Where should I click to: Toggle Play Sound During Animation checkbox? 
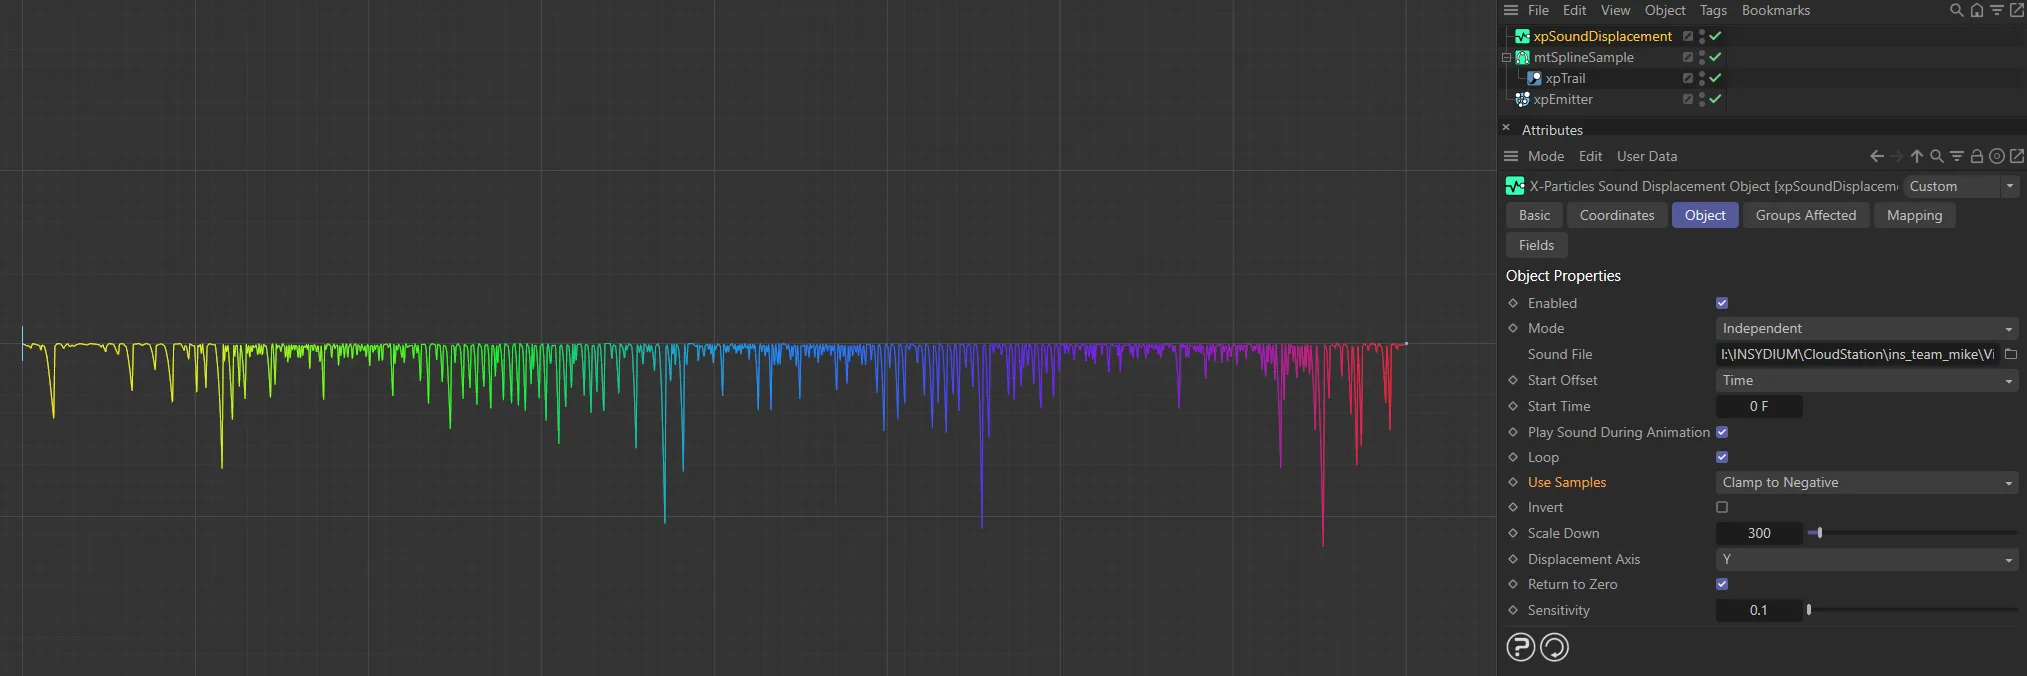[x=1722, y=432]
